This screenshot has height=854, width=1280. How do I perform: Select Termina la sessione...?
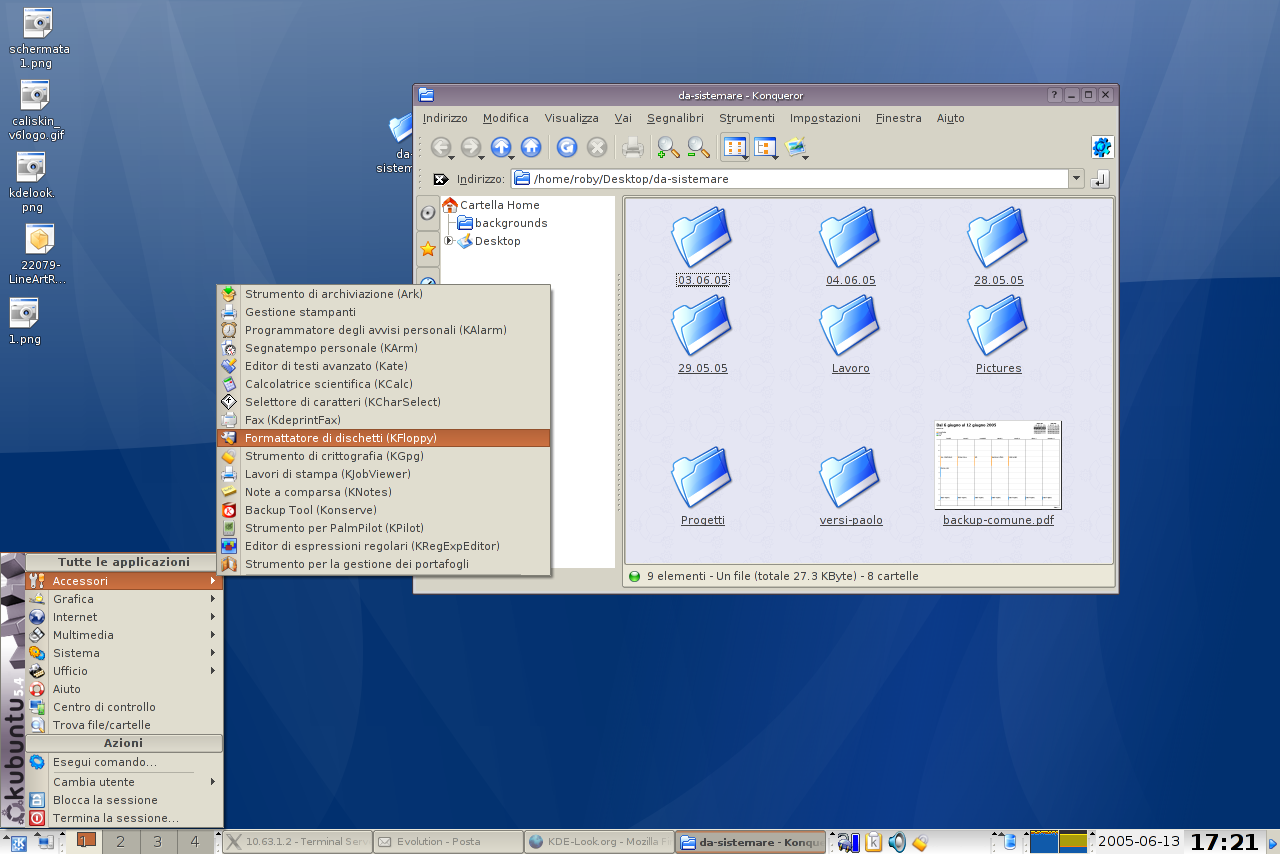click(x=124, y=818)
